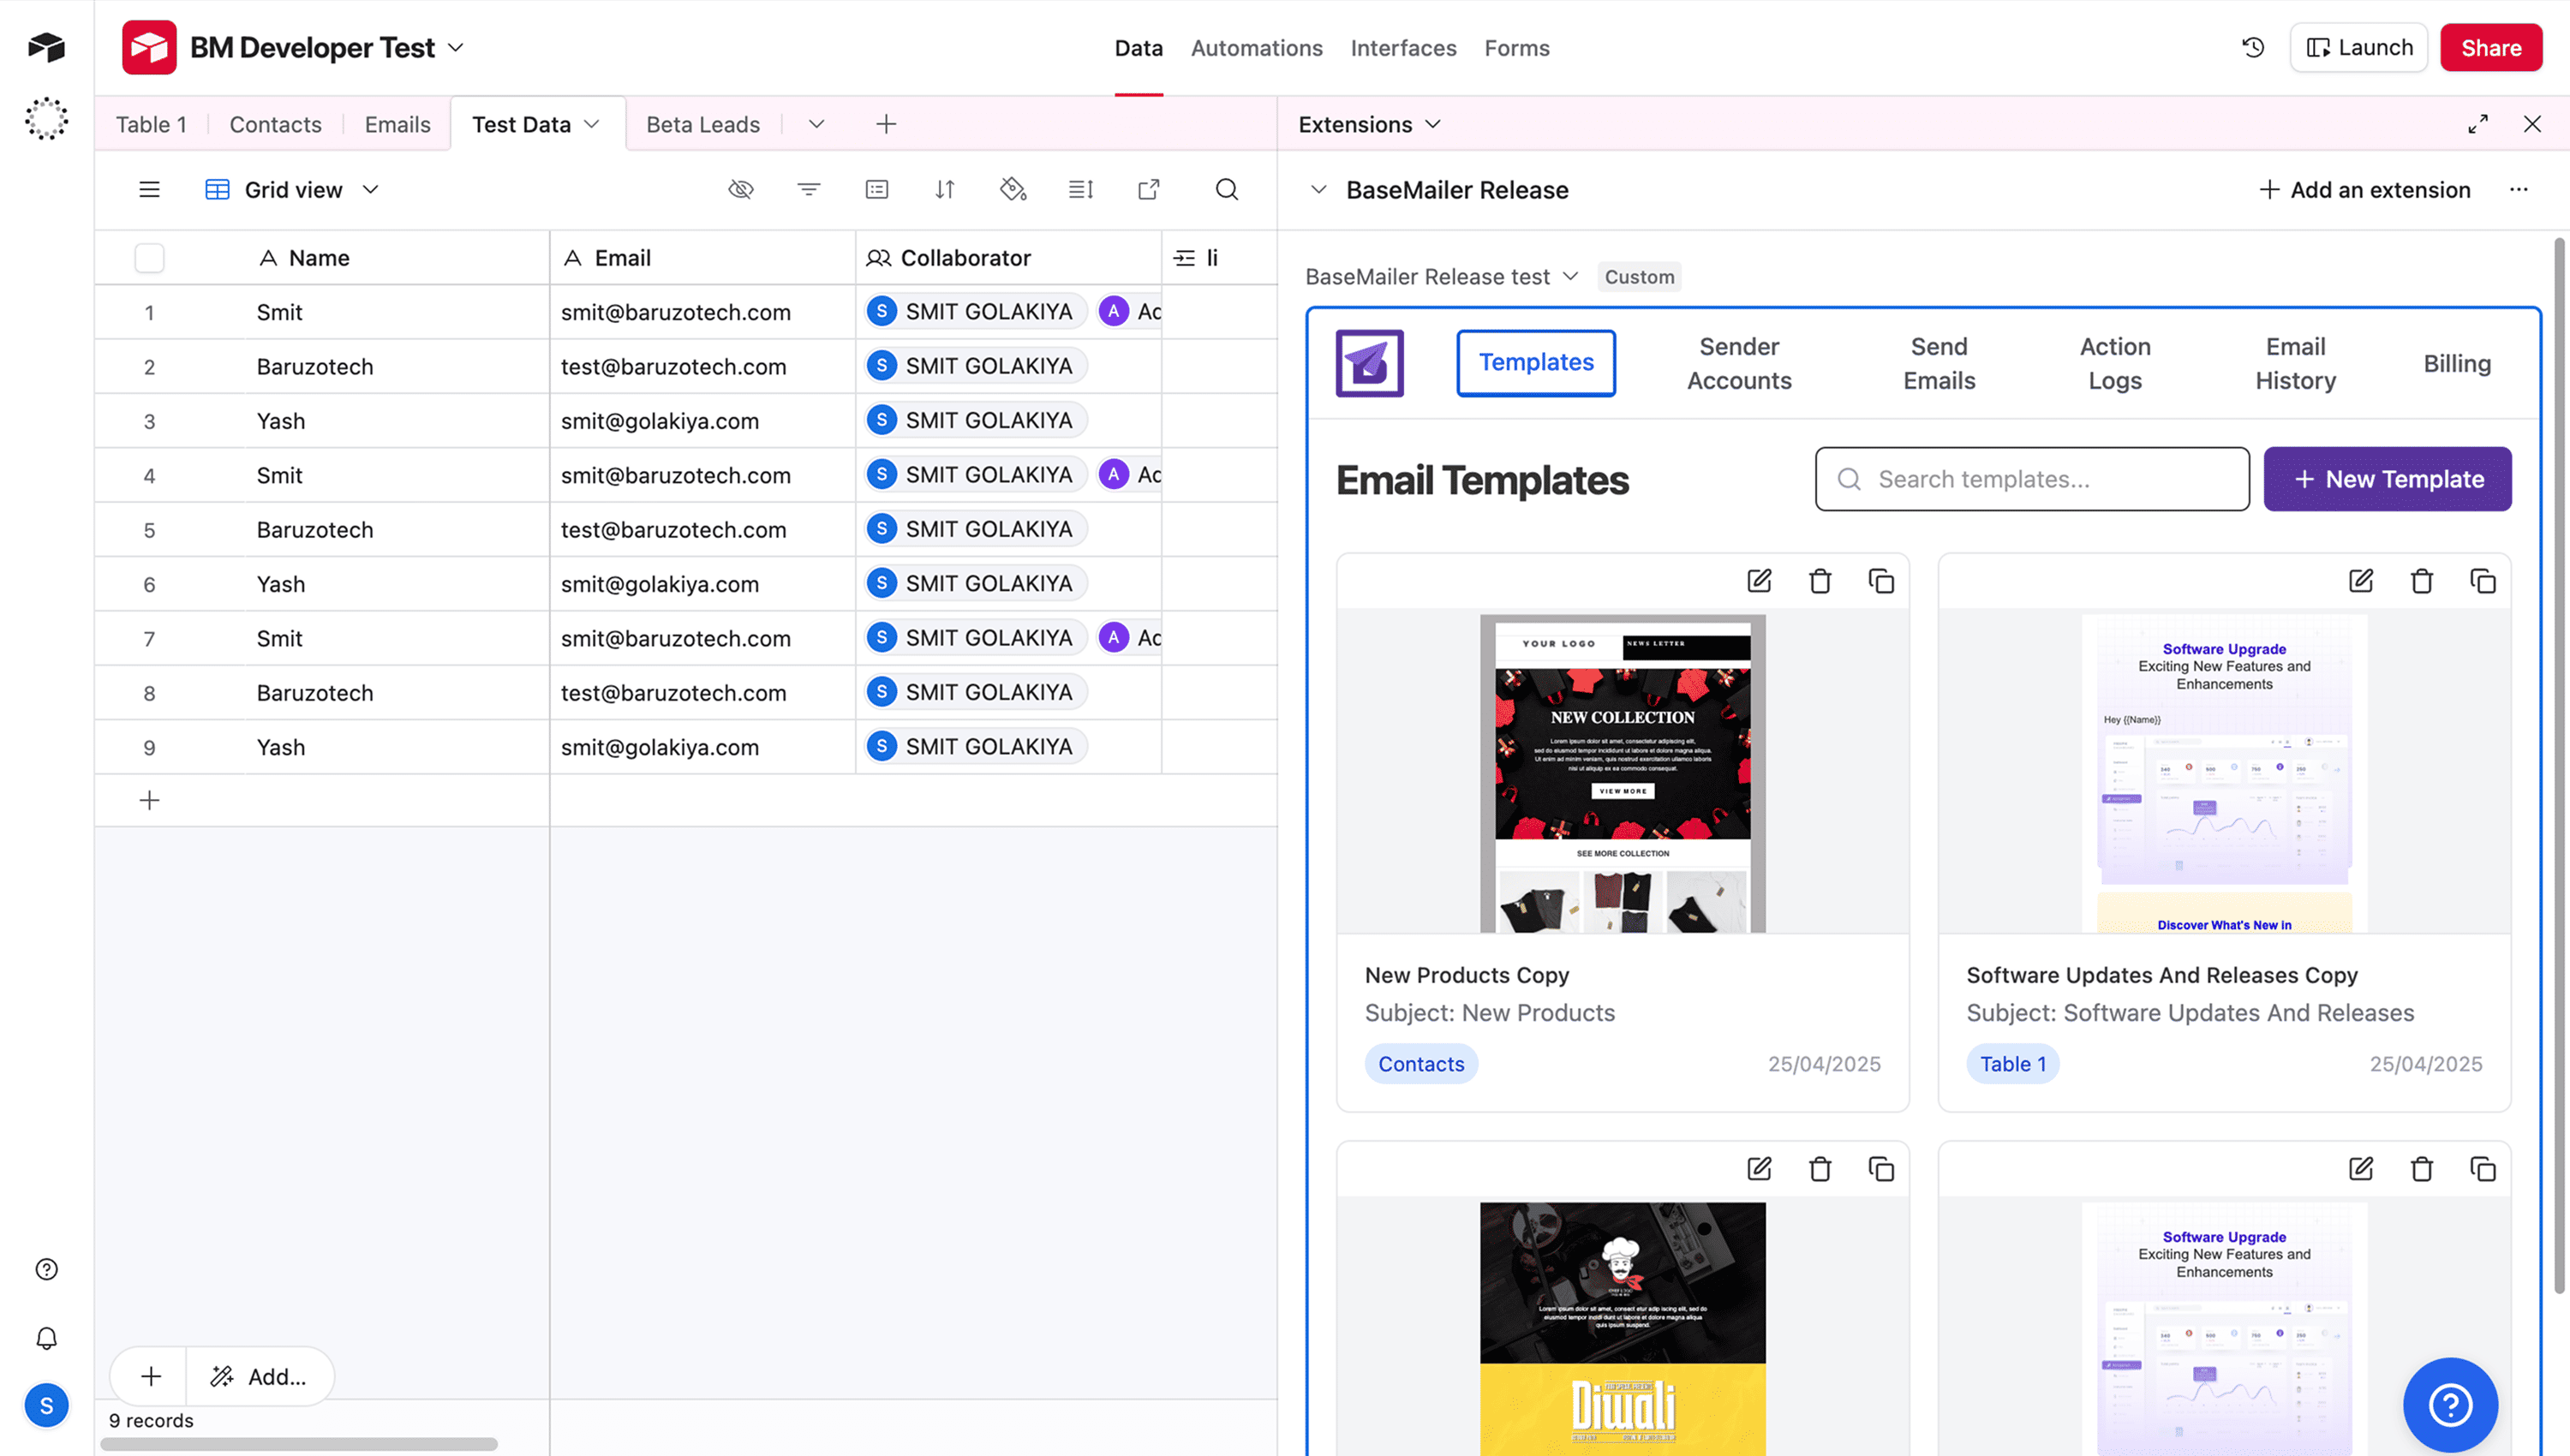Switch to the Templates tab
This screenshot has height=1456, width=2570.
1536,362
